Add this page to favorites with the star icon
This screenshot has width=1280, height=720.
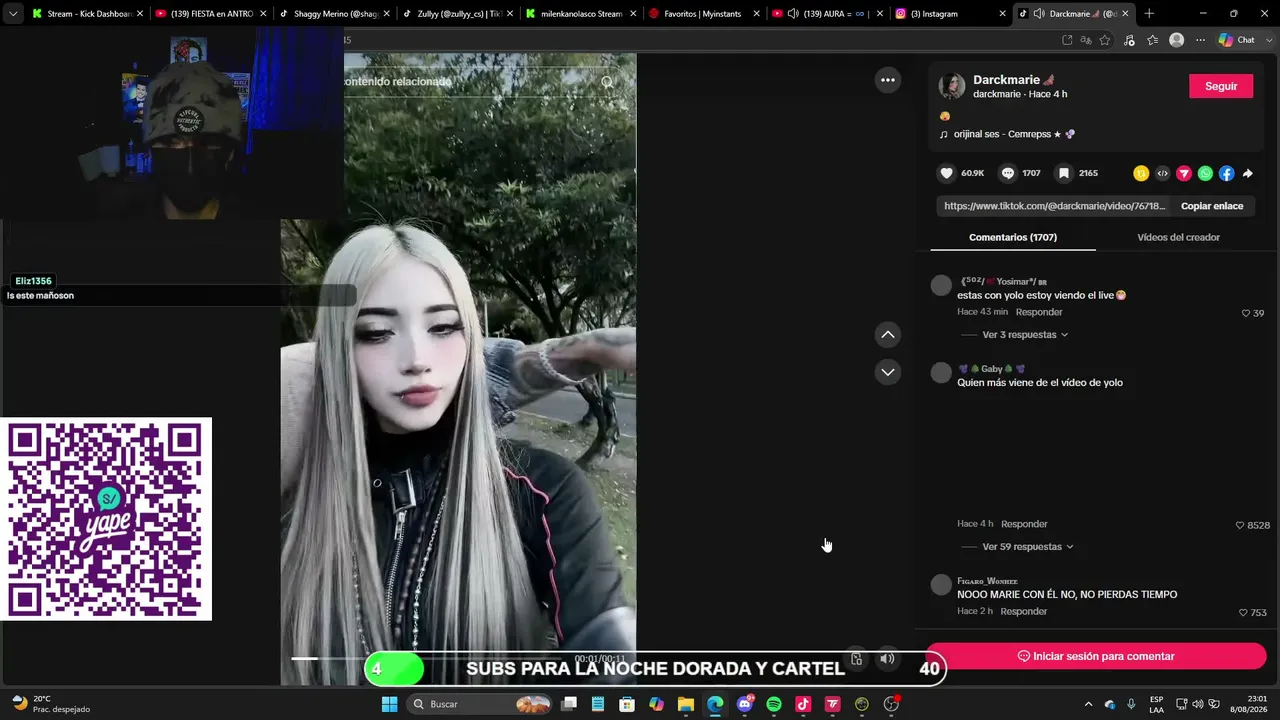tap(1105, 40)
